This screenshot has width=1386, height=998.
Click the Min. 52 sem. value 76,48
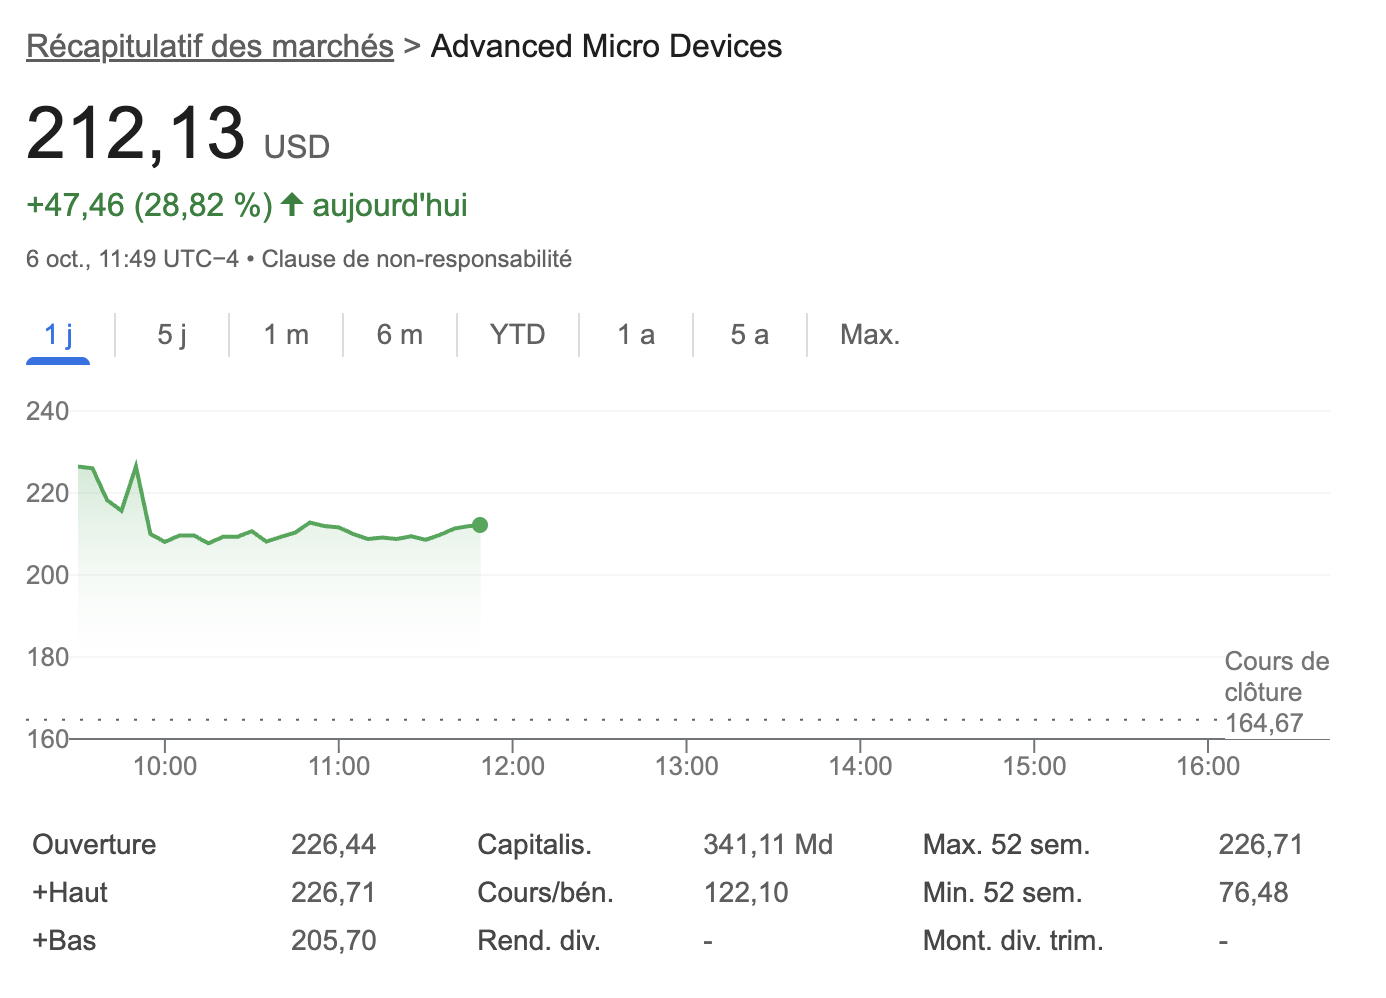pos(1253,893)
